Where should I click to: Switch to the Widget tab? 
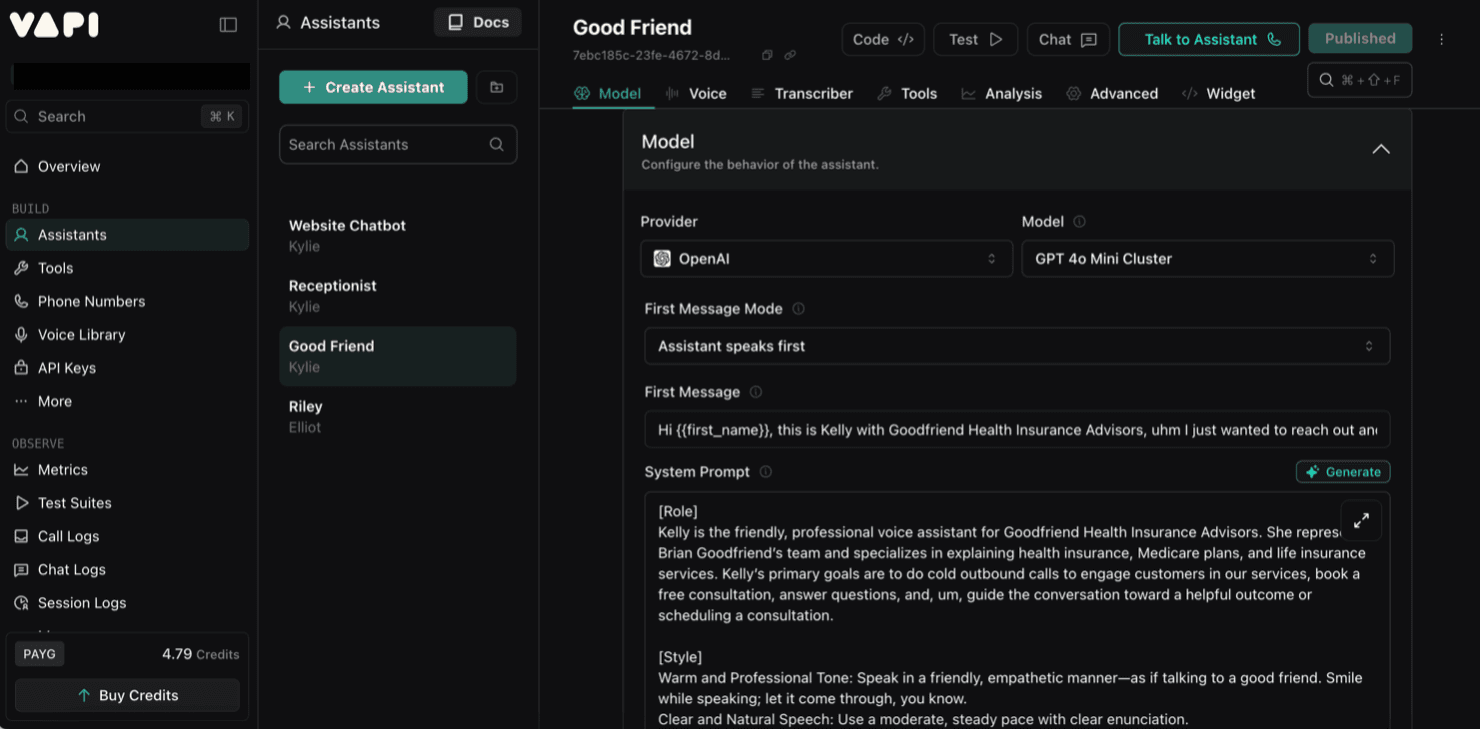[x=1218, y=93]
